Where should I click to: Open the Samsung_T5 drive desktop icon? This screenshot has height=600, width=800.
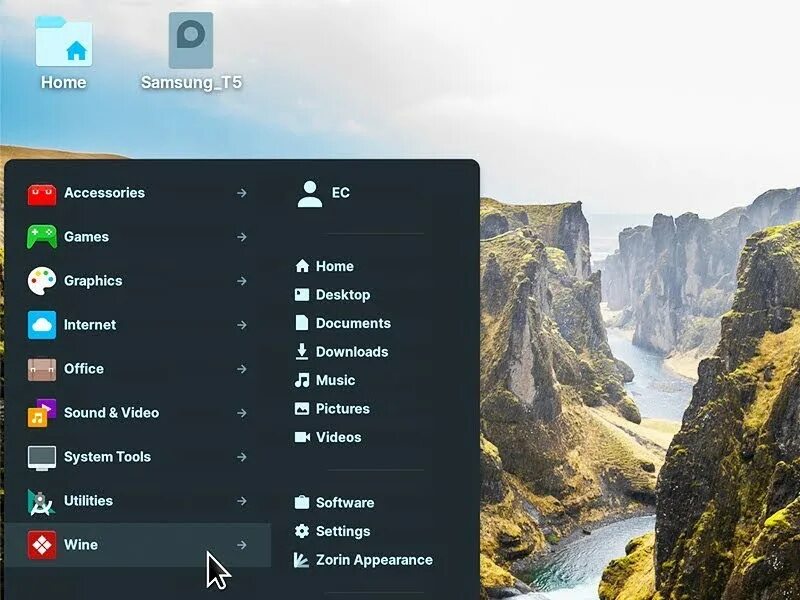click(x=191, y=40)
